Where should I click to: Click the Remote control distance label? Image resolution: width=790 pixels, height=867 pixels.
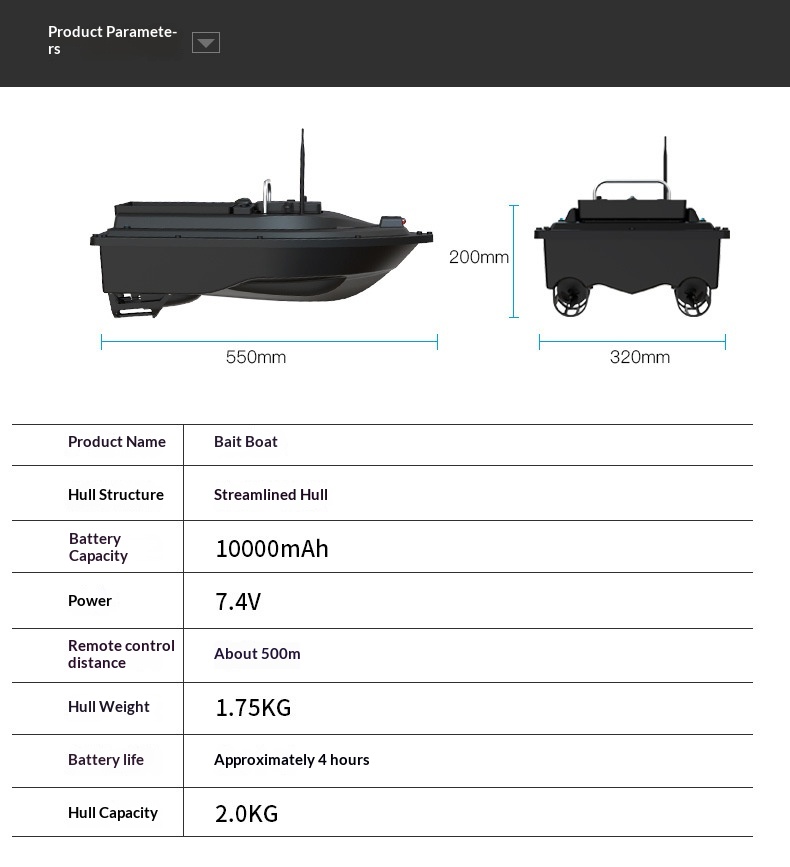(x=121, y=654)
